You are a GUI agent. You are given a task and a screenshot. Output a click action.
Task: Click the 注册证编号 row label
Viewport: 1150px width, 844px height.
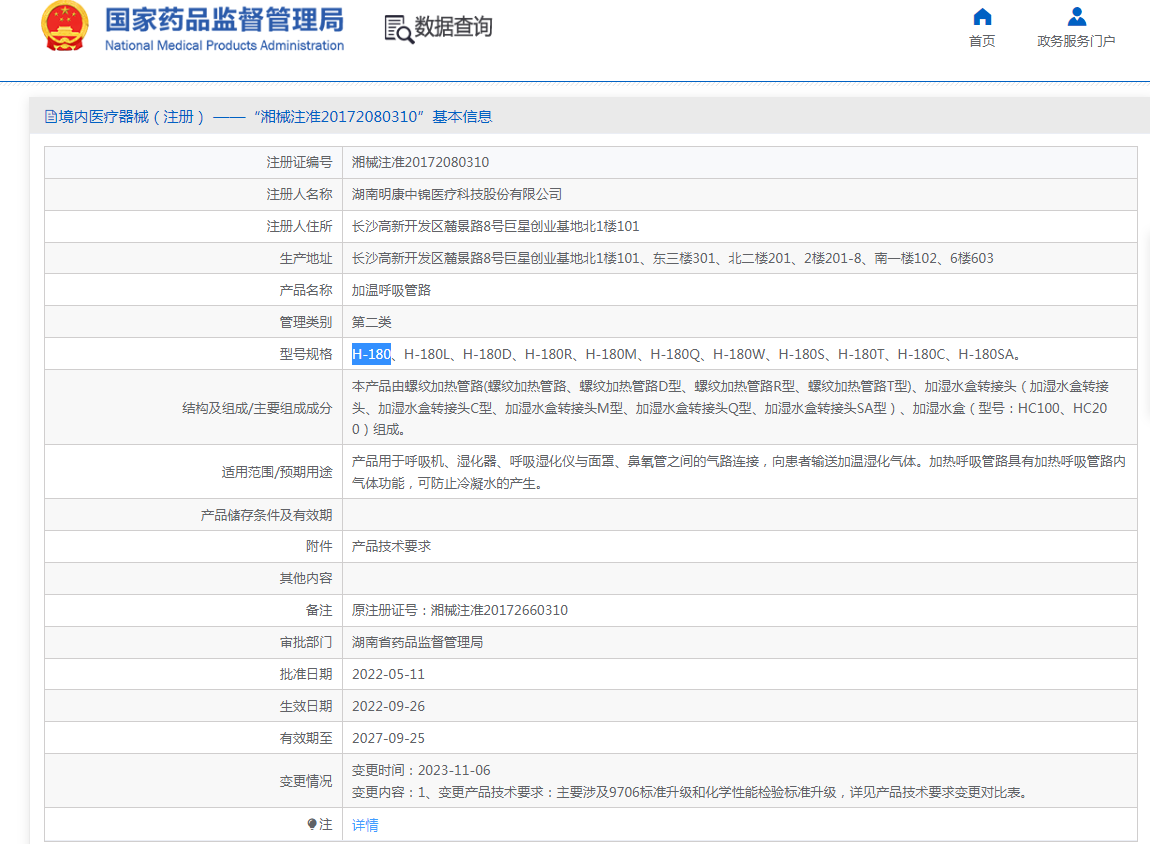click(x=299, y=162)
